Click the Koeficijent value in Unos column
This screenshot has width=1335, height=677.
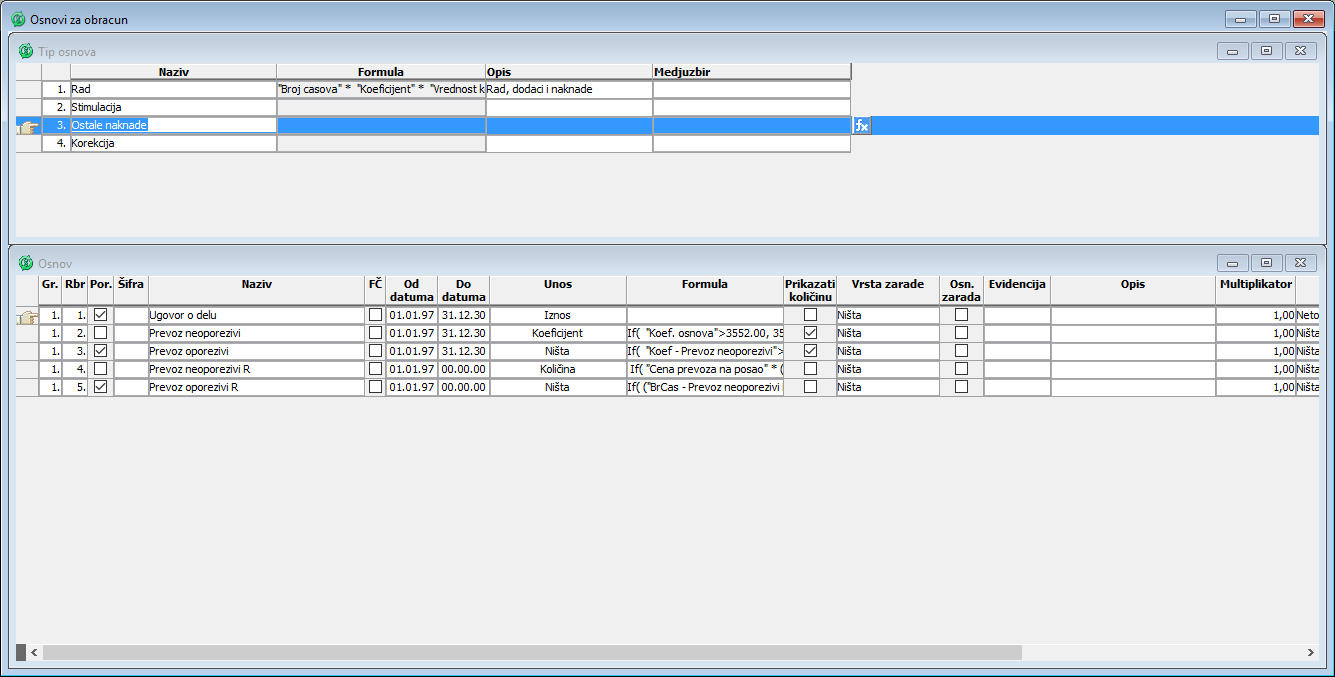558,333
